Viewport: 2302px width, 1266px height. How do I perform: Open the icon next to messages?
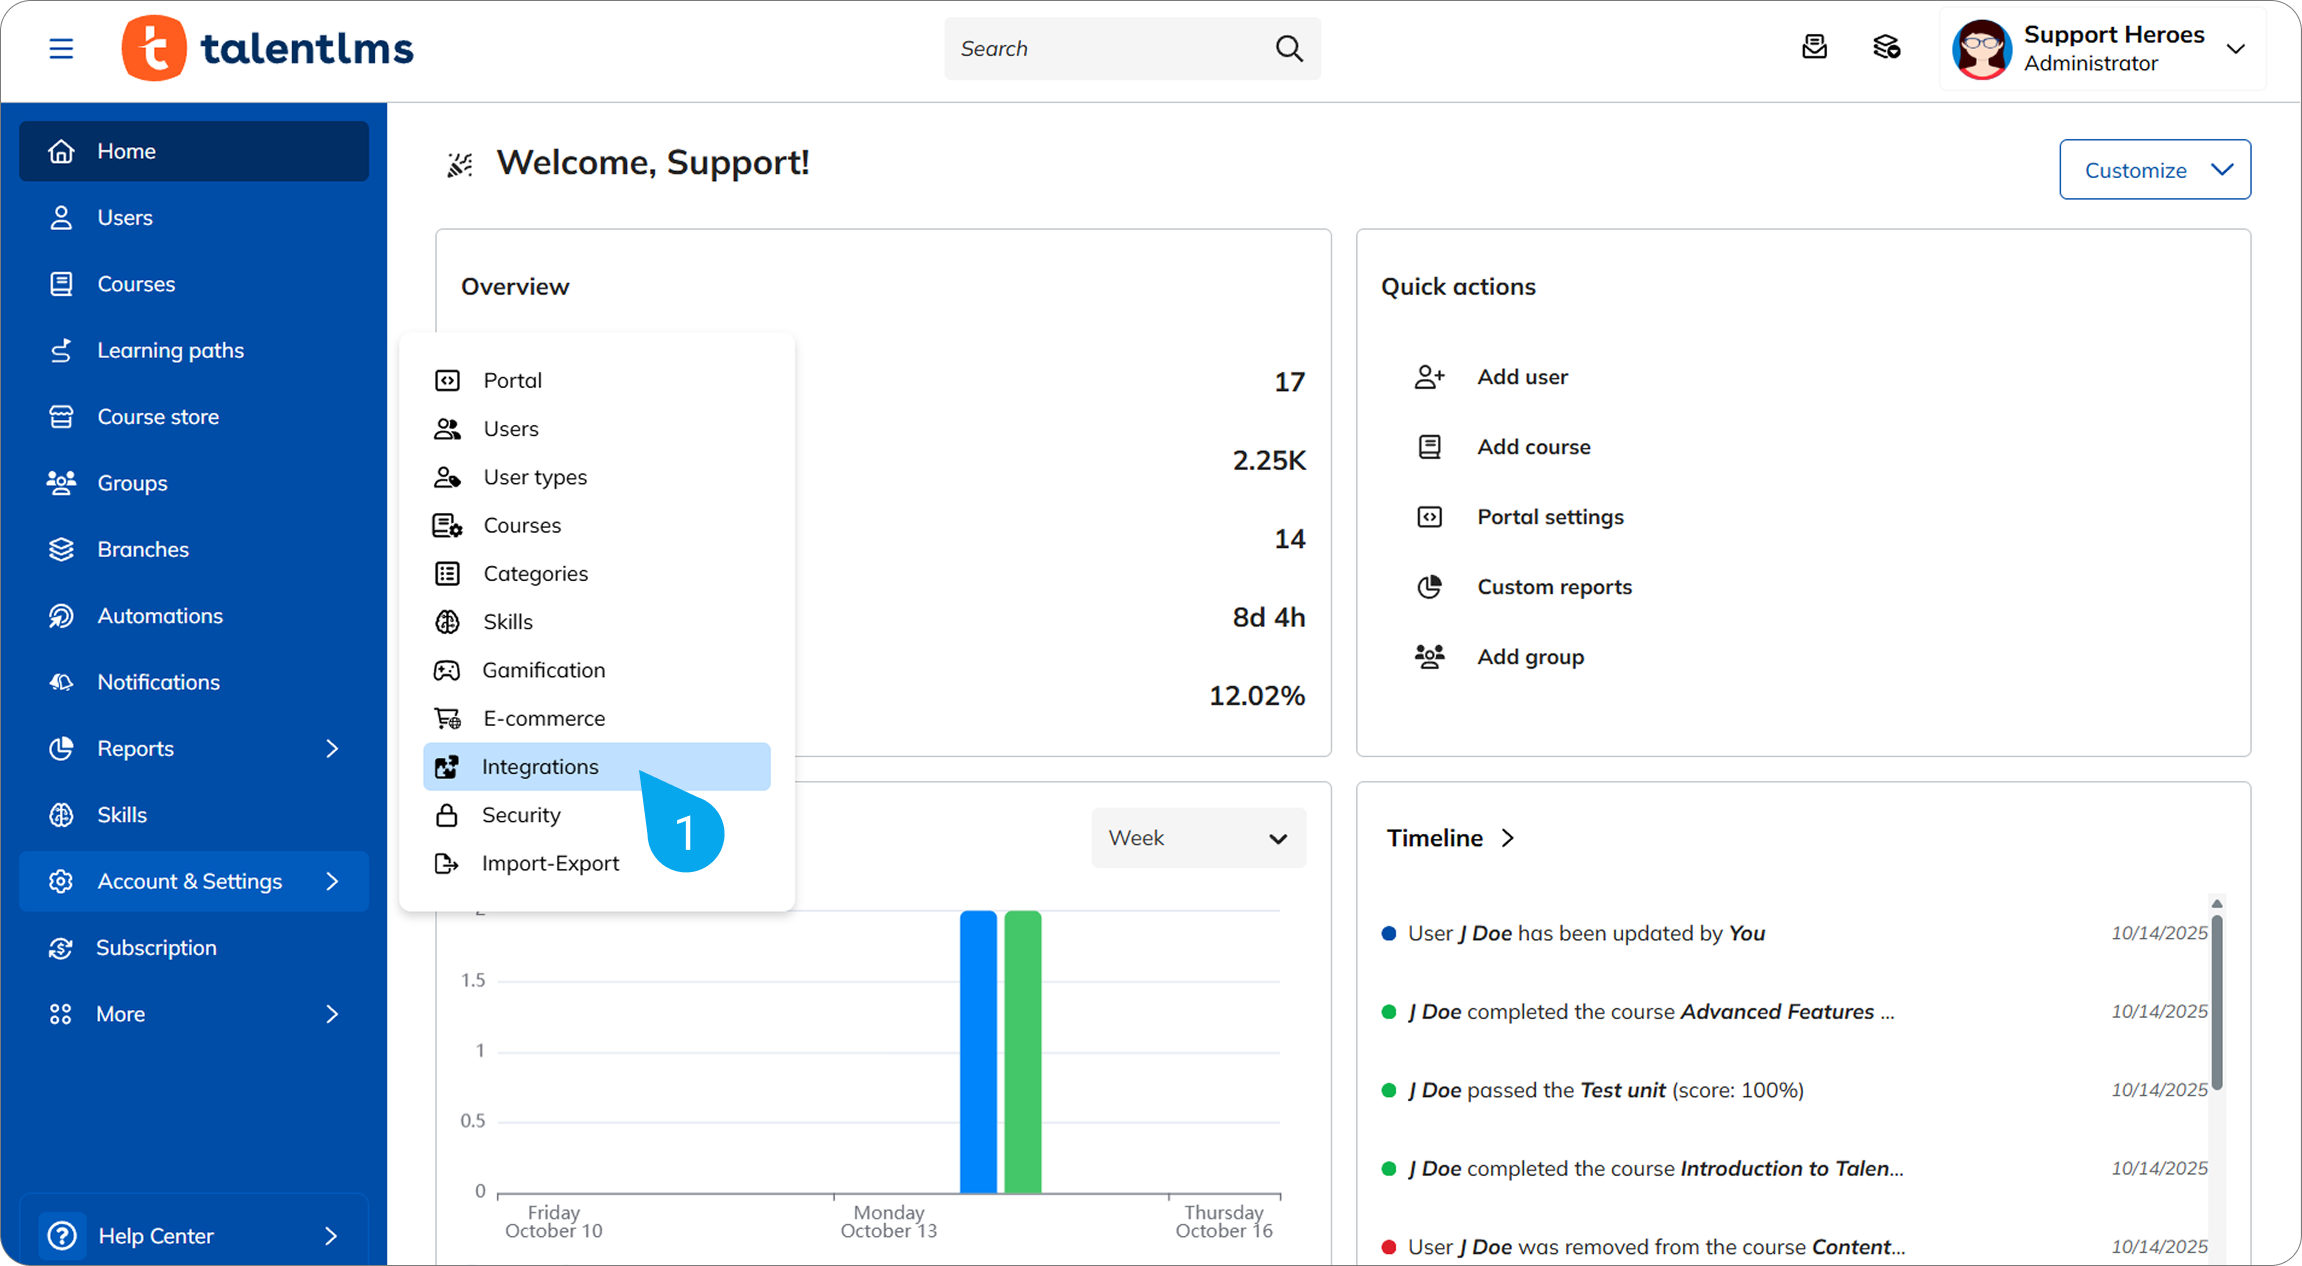point(1886,47)
